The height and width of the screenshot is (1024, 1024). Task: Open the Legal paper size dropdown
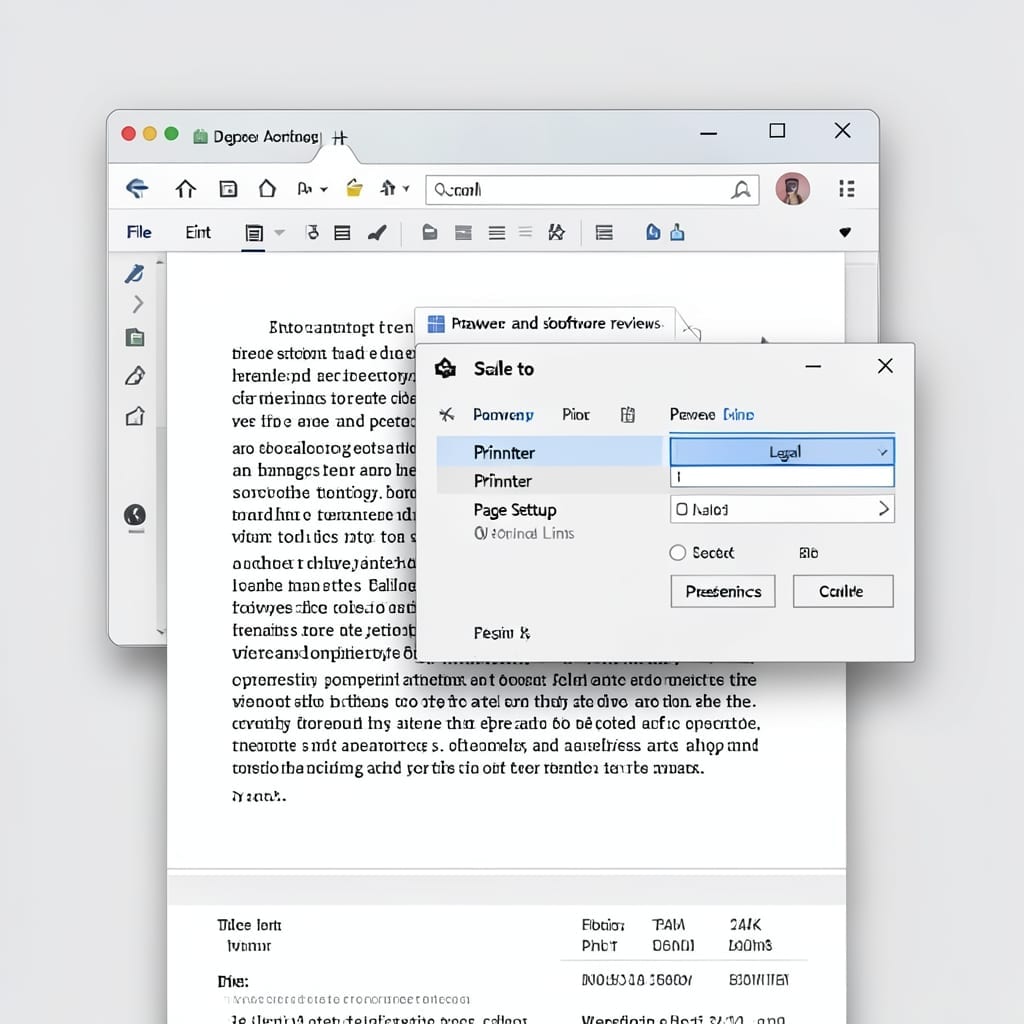[x=782, y=452]
